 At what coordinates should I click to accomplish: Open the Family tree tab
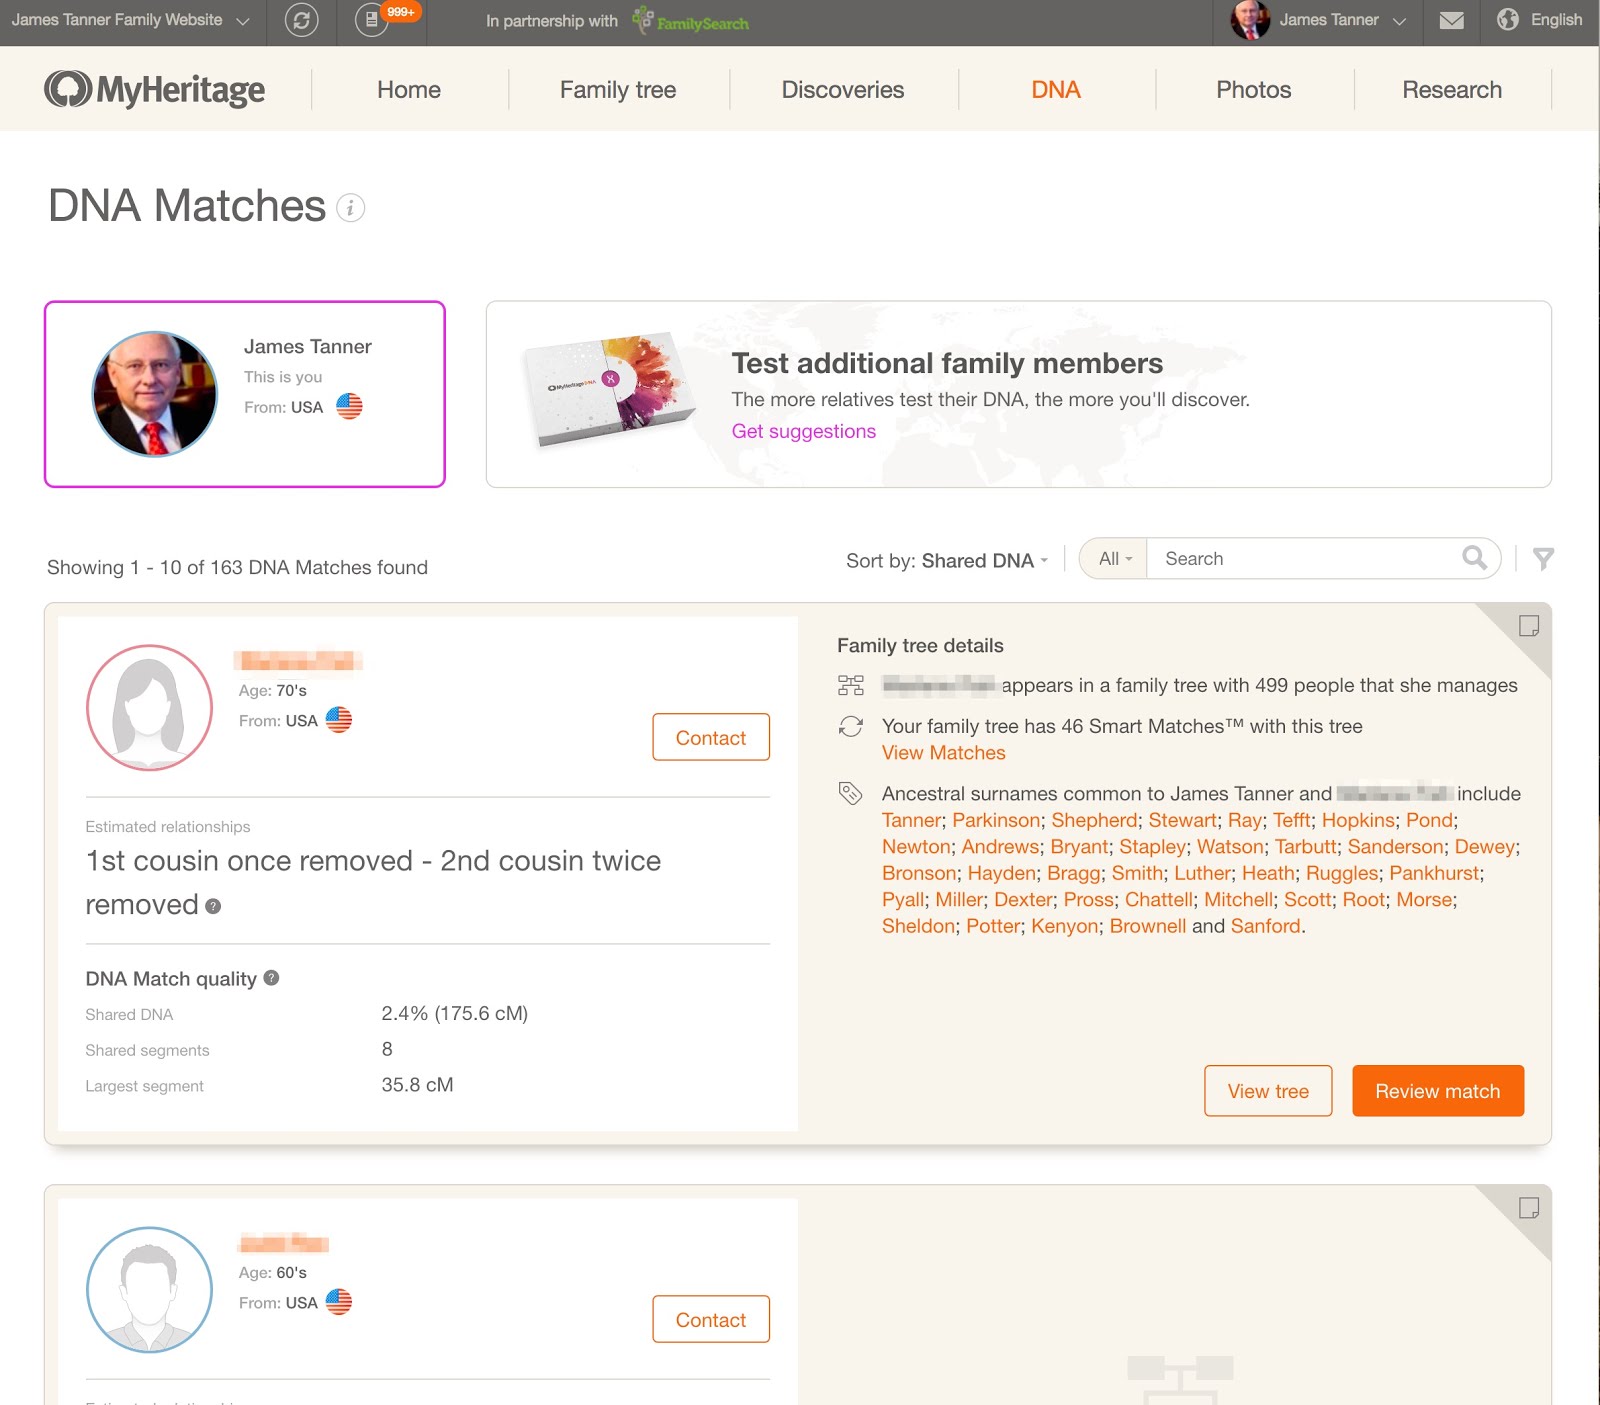pyautogui.click(x=618, y=90)
